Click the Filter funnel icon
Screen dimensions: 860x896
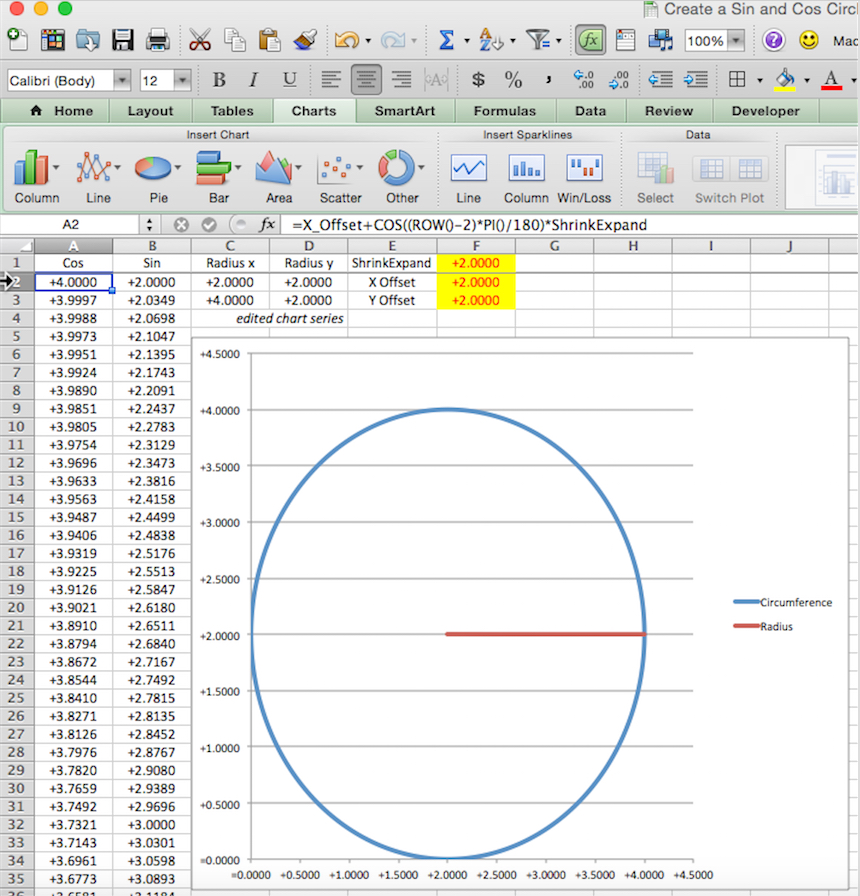point(538,41)
